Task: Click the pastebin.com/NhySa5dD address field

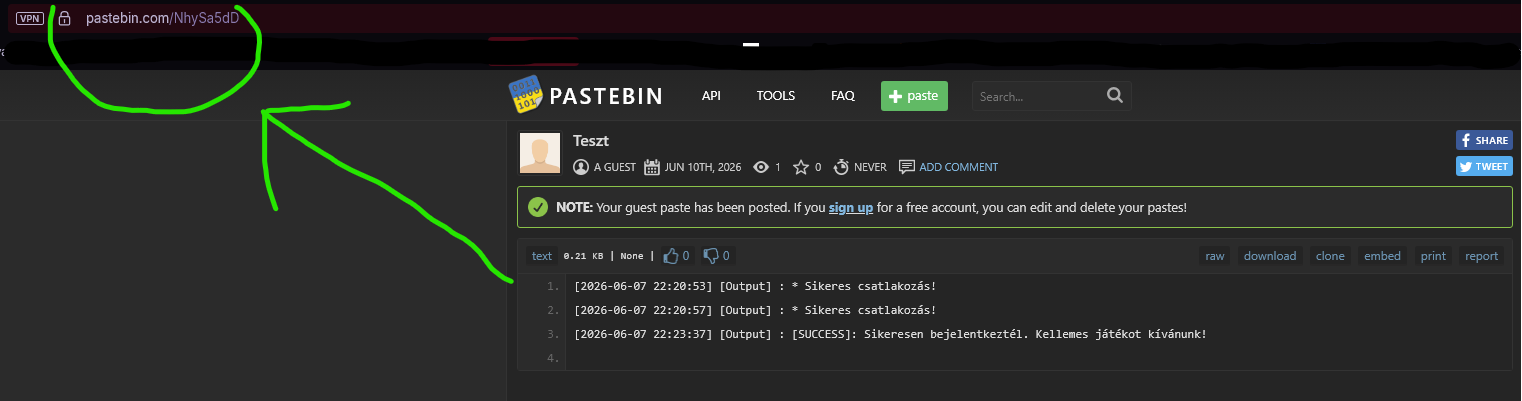Action: [163, 18]
